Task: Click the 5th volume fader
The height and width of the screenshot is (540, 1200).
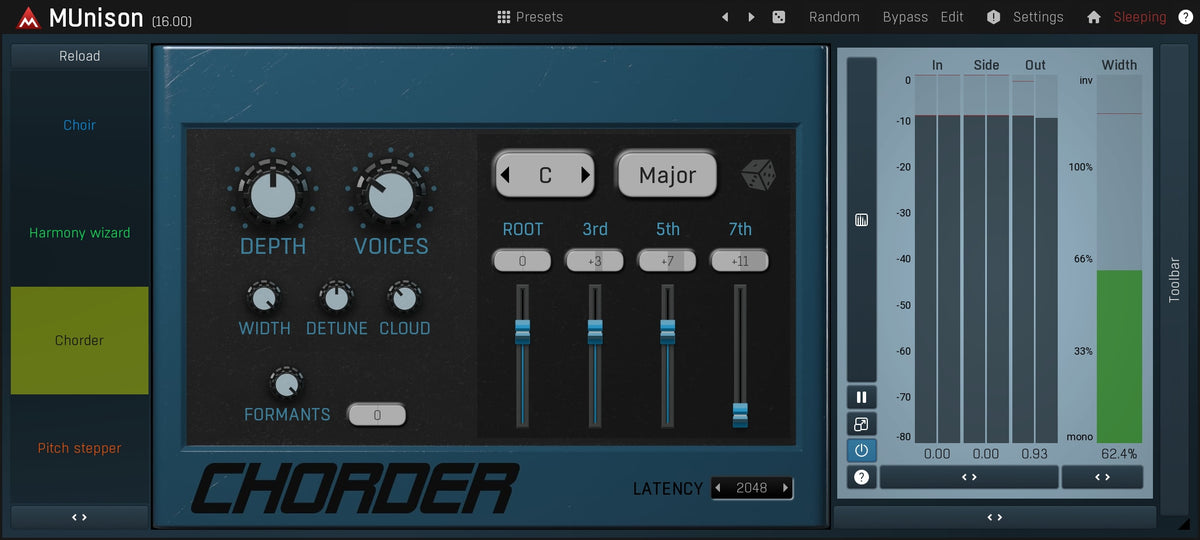Action: [667, 331]
